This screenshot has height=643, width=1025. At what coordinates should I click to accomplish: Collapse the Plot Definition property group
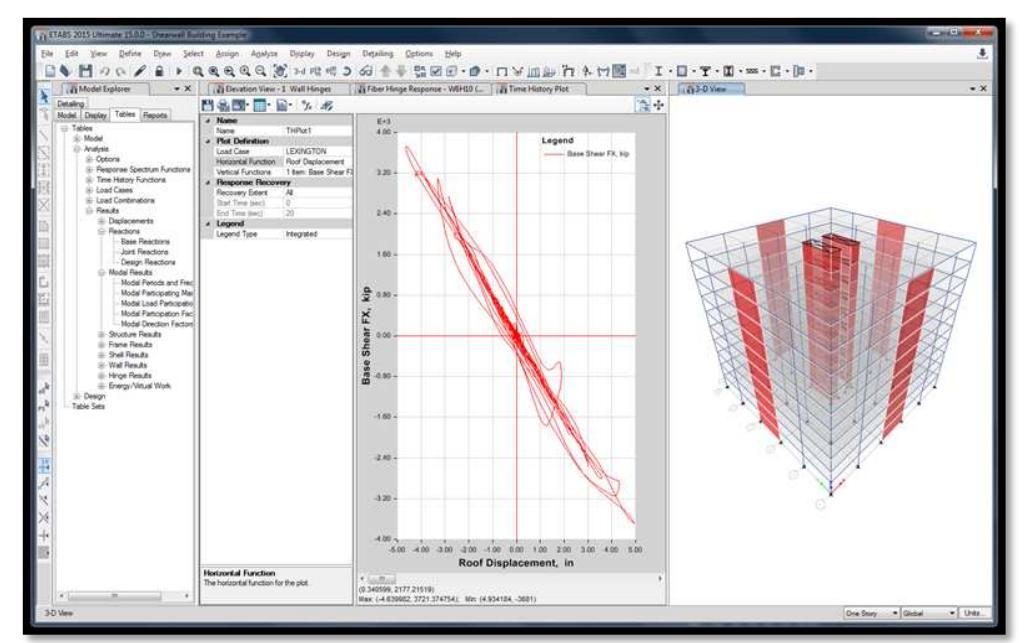[209, 141]
